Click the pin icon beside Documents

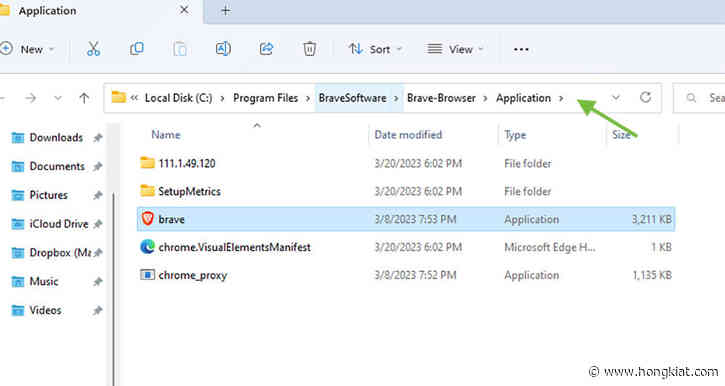tap(98, 166)
